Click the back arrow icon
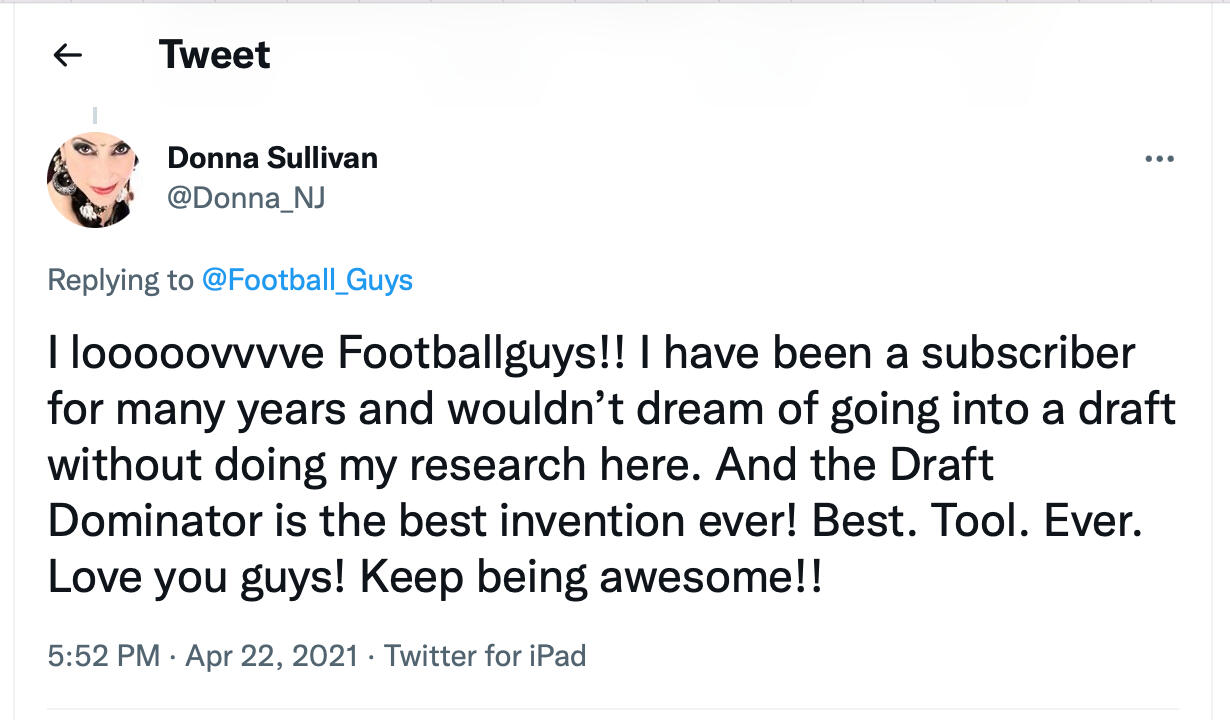Image resolution: width=1230 pixels, height=720 pixels. coord(68,55)
